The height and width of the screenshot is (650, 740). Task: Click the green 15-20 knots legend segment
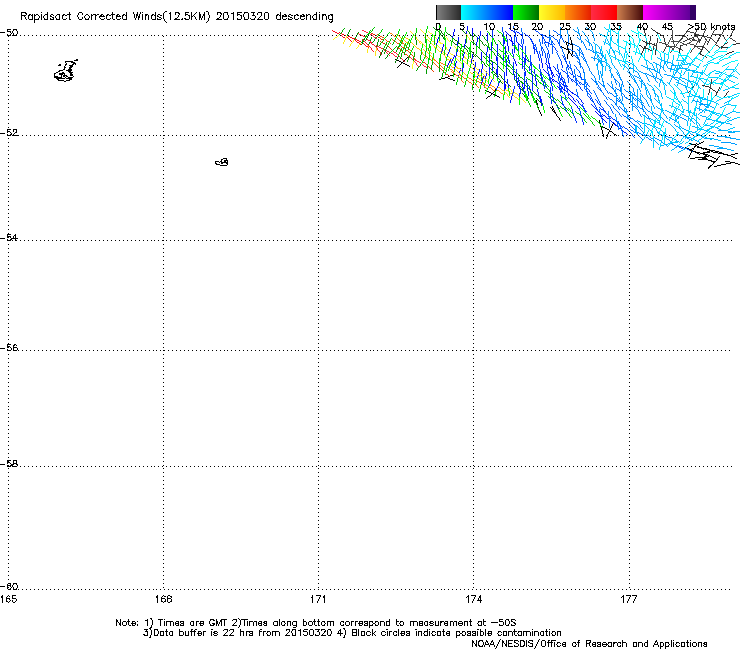tap(526, 12)
